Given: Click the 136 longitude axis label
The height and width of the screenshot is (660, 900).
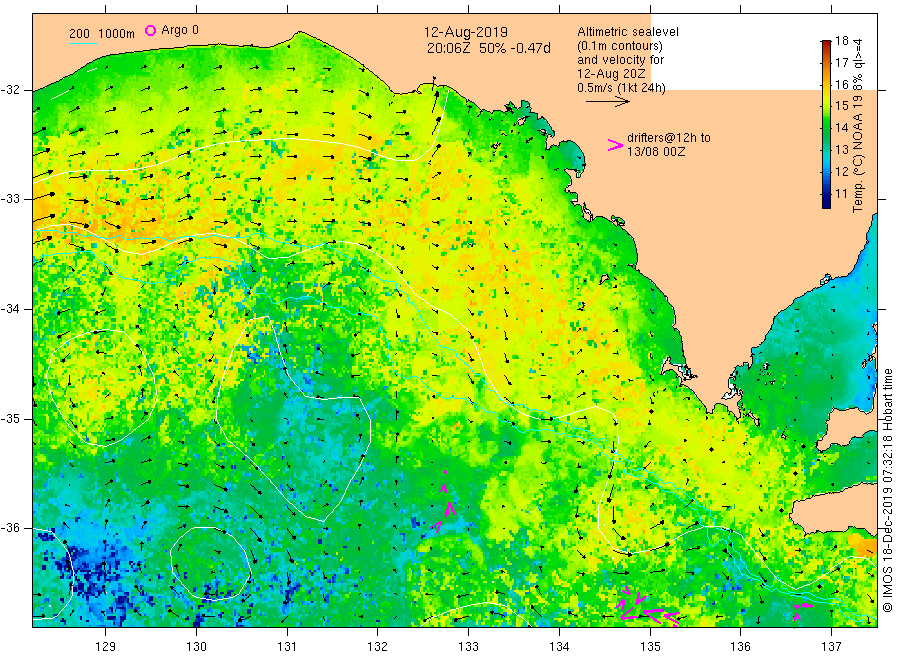Looking at the screenshot, I should tap(740, 647).
